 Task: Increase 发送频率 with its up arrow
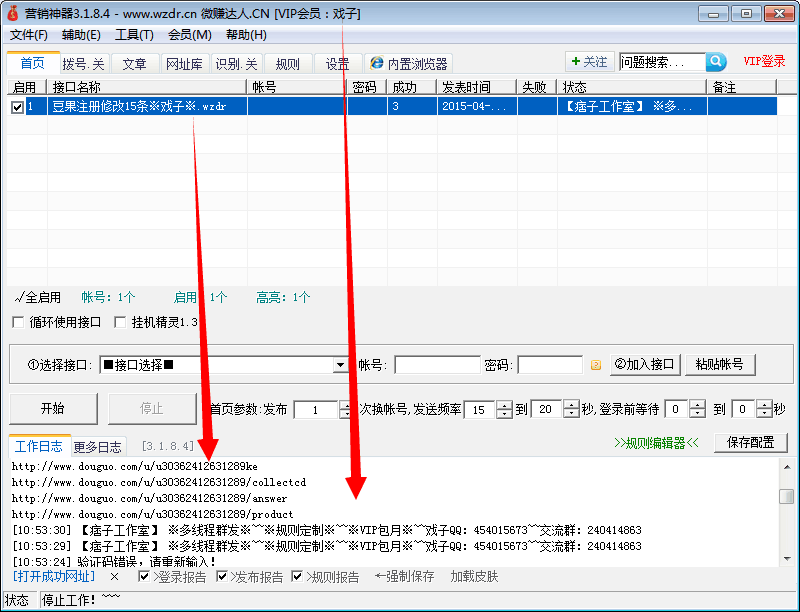[502, 405]
